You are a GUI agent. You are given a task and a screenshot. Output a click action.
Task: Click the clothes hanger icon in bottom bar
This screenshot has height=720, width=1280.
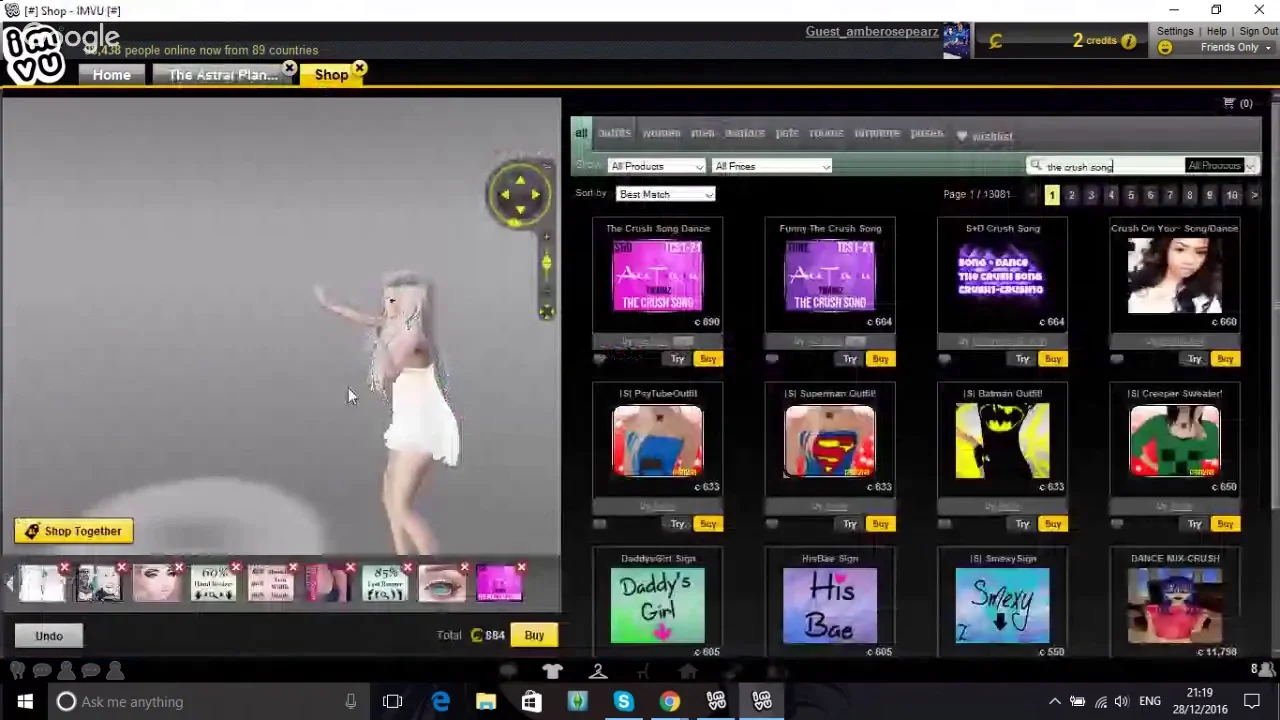[598, 672]
